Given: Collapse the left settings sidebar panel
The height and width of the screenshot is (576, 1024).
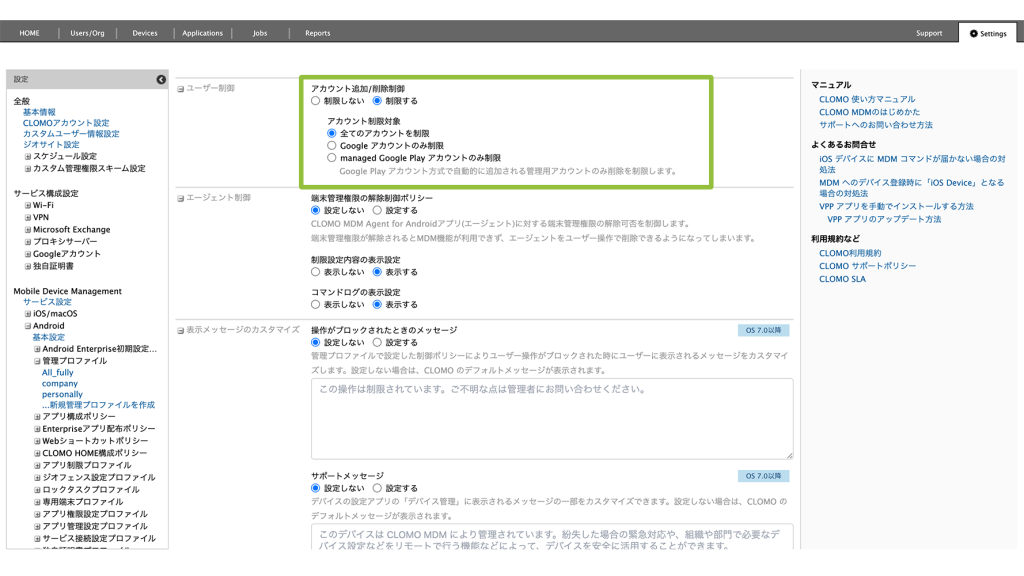Looking at the screenshot, I should (161, 79).
